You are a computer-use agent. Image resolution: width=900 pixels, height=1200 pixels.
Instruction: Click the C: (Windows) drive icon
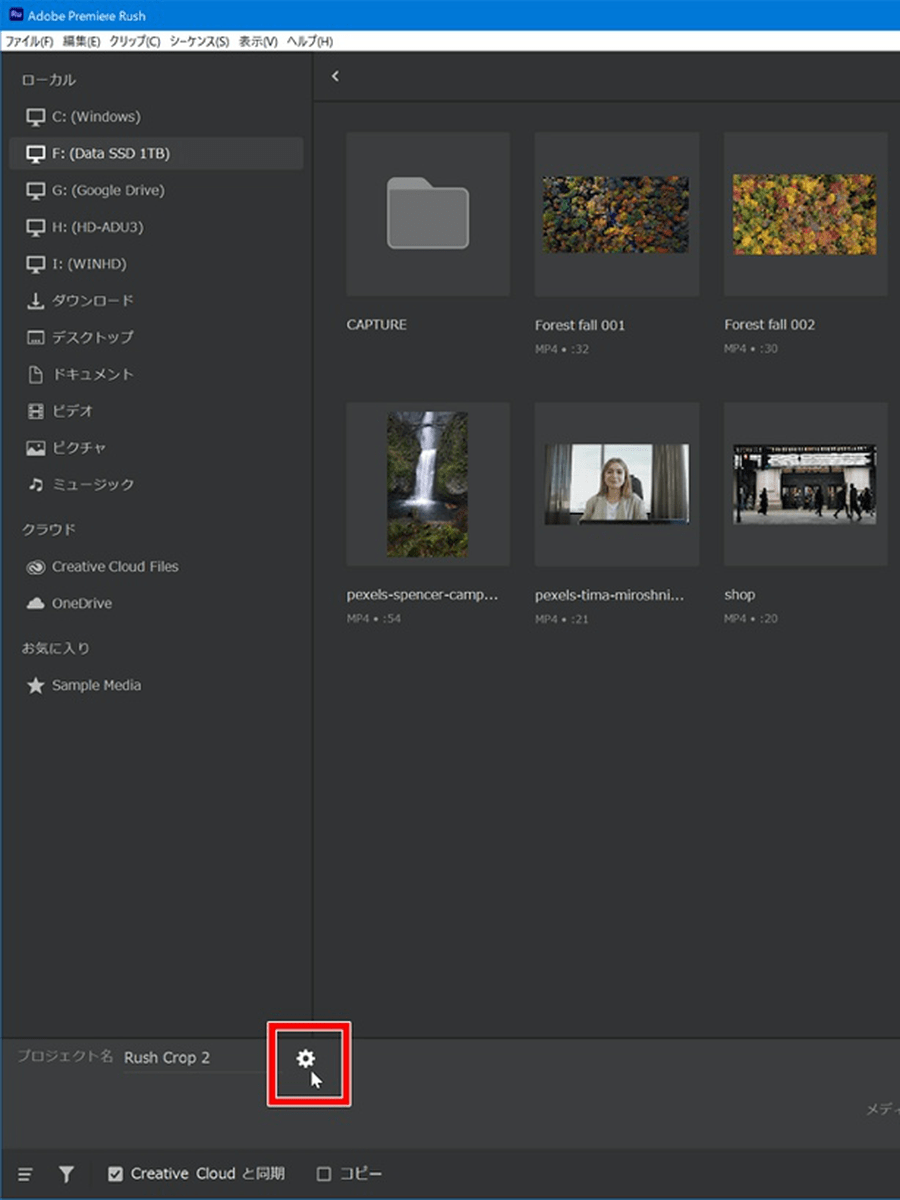[36, 117]
